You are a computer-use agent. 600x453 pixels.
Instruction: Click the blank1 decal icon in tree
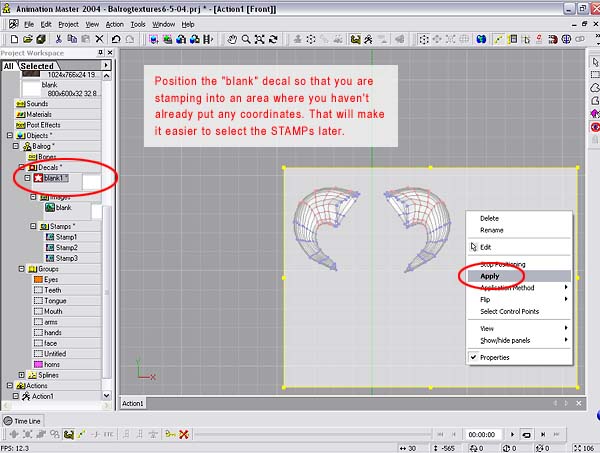coord(37,178)
